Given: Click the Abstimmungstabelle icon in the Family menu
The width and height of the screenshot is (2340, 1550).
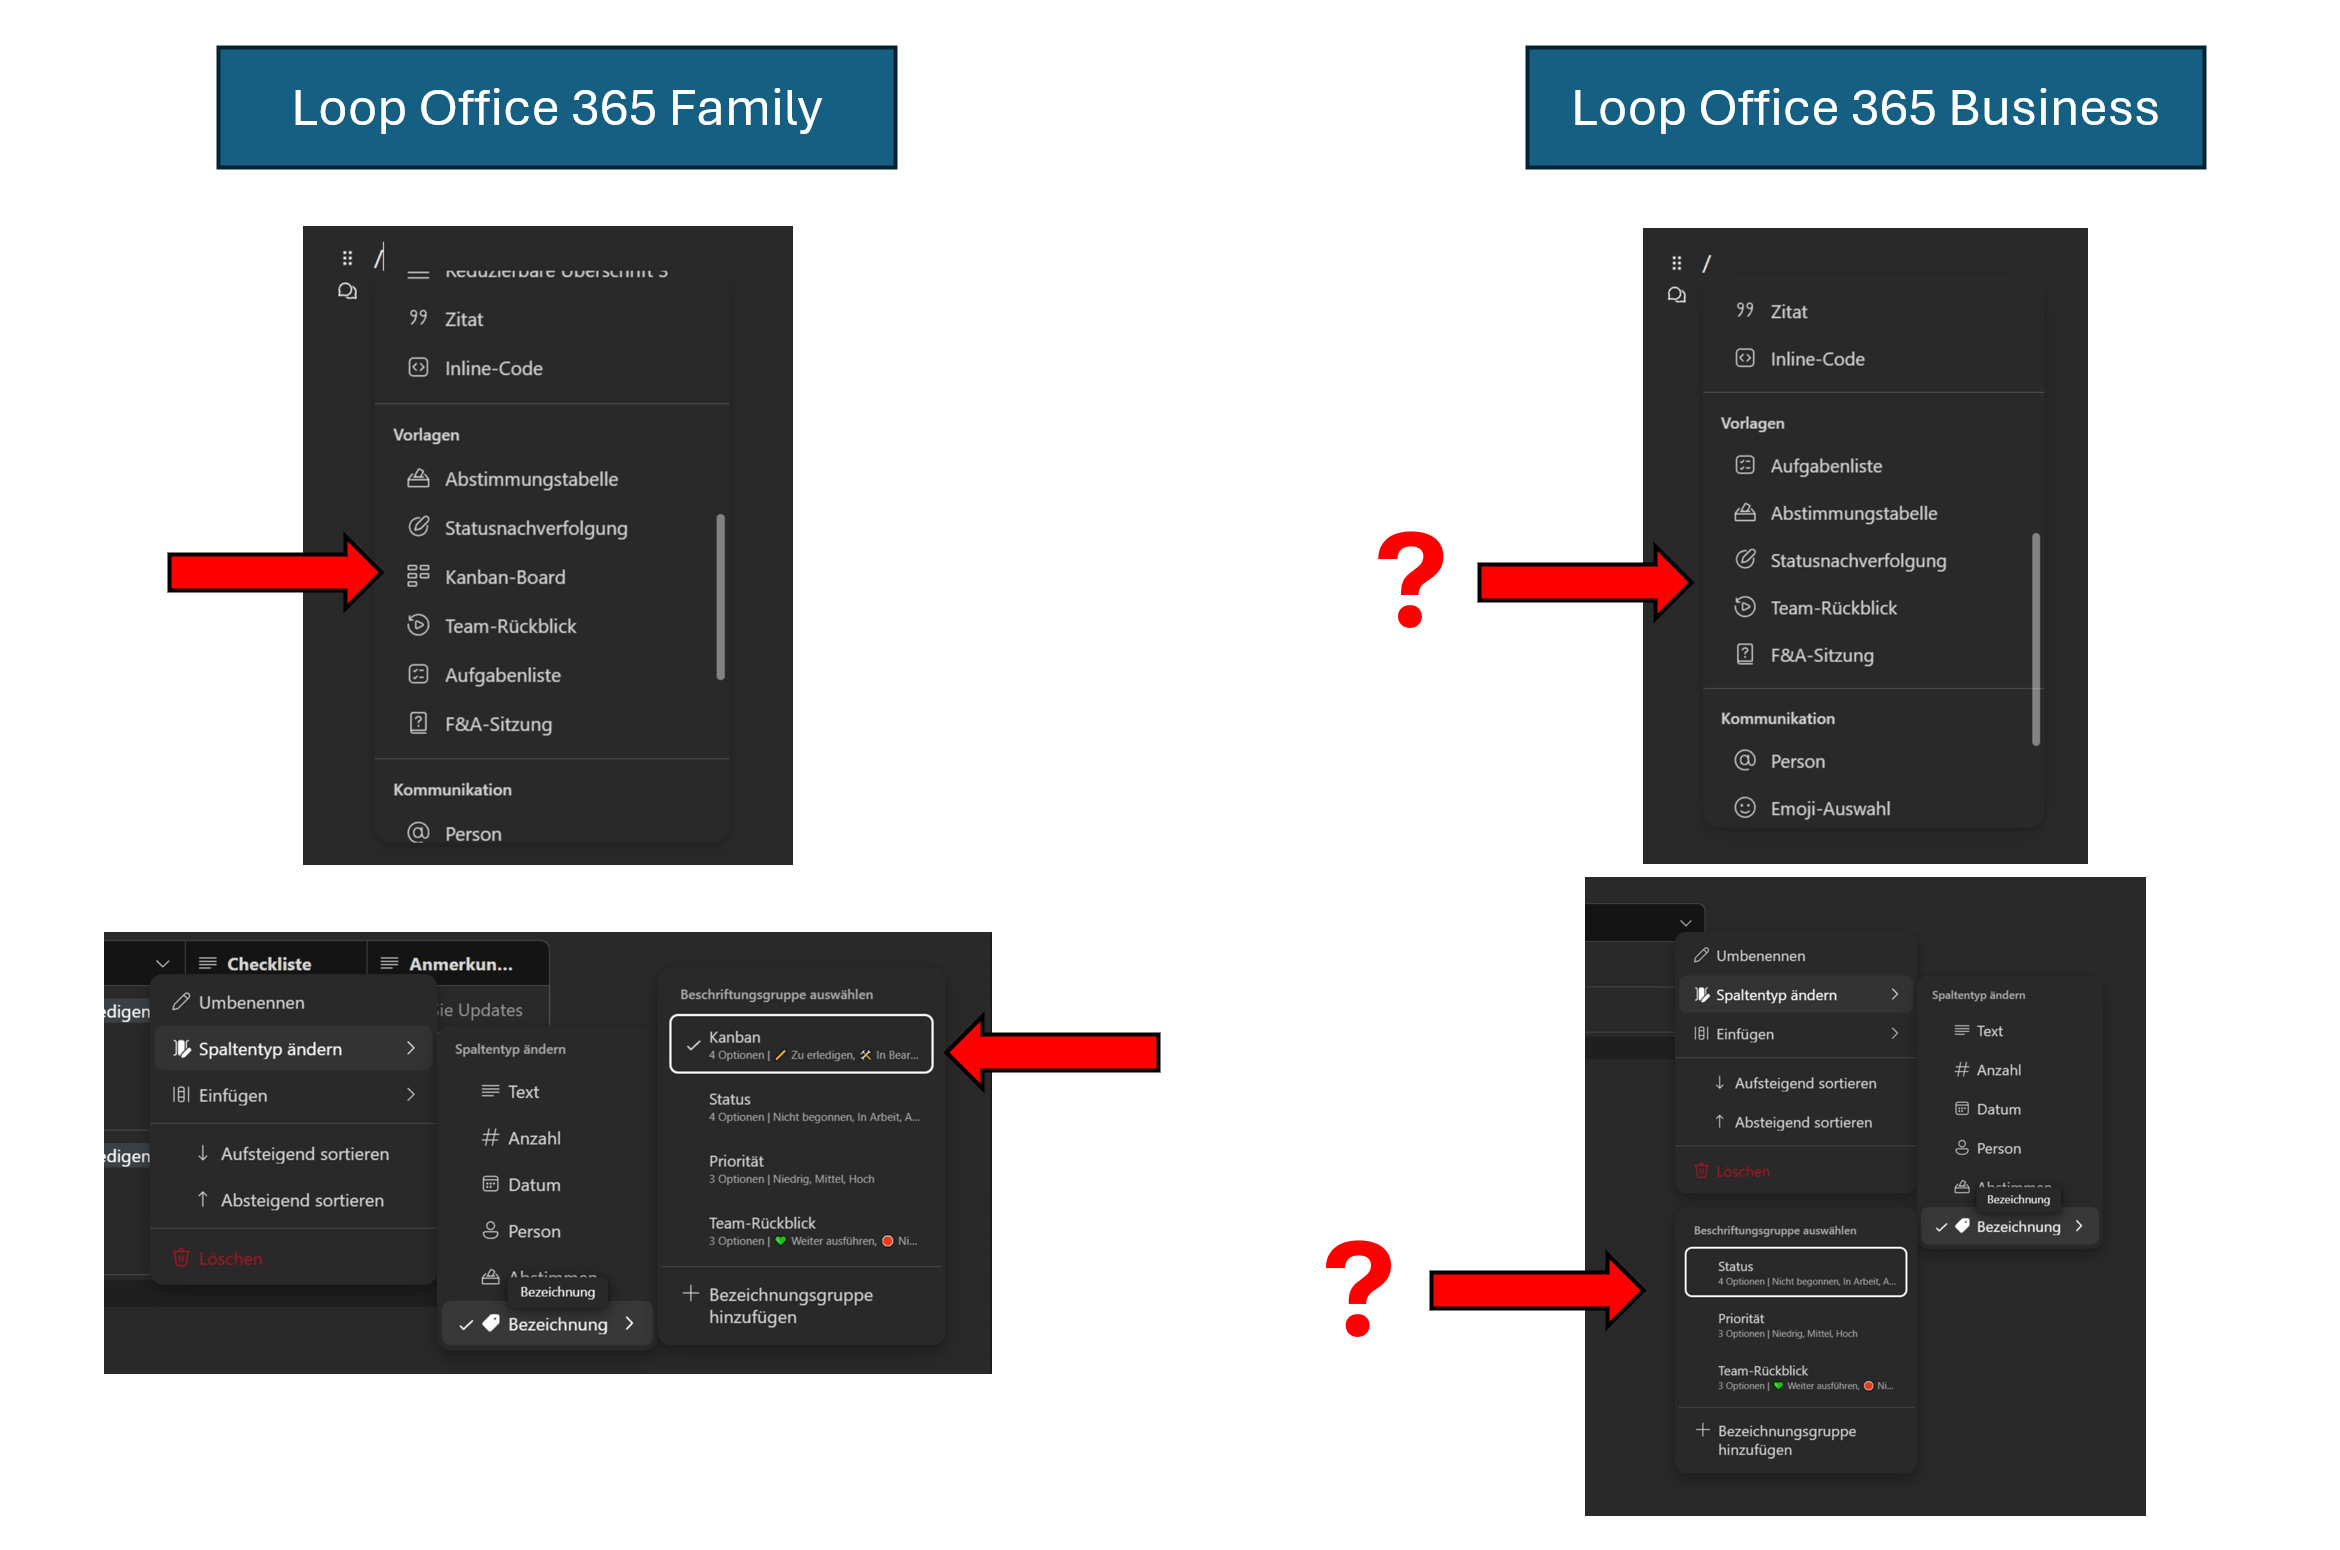Looking at the screenshot, I should [x=418, y=478].
